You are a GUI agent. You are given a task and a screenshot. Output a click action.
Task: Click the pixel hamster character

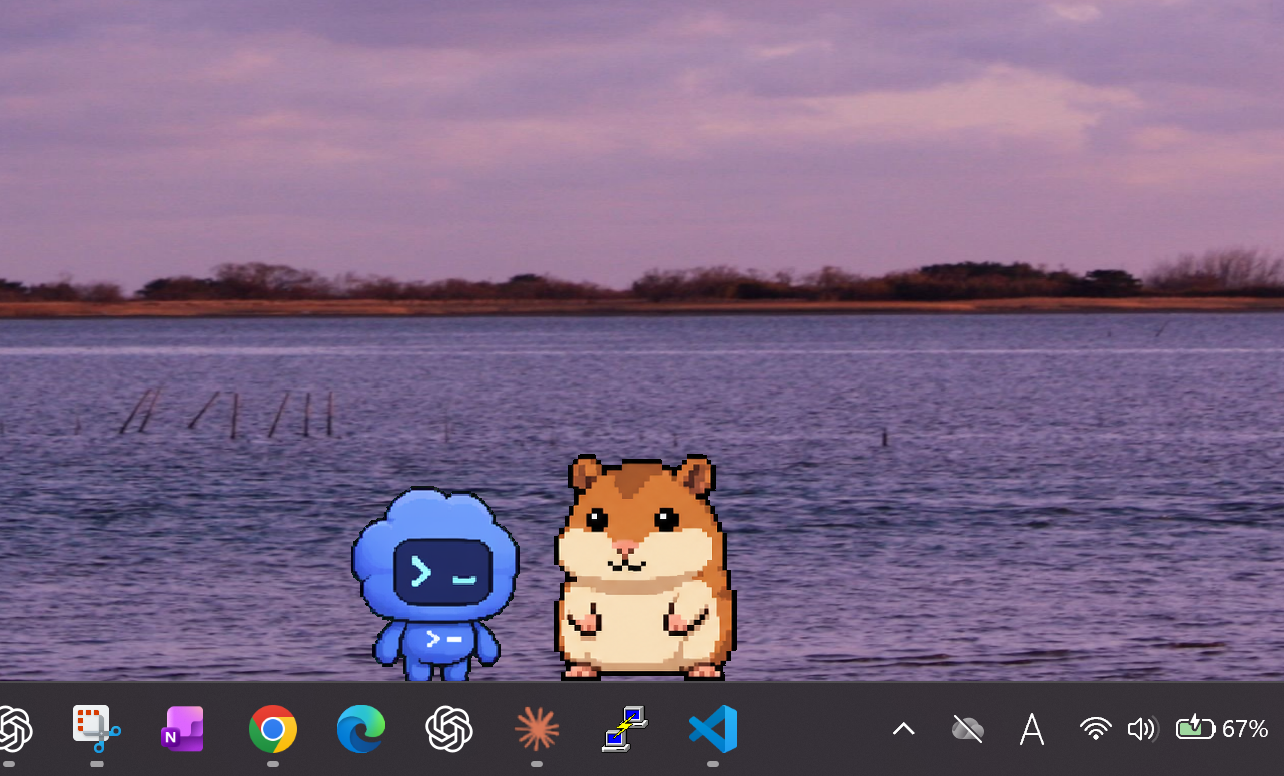[645, 567]
